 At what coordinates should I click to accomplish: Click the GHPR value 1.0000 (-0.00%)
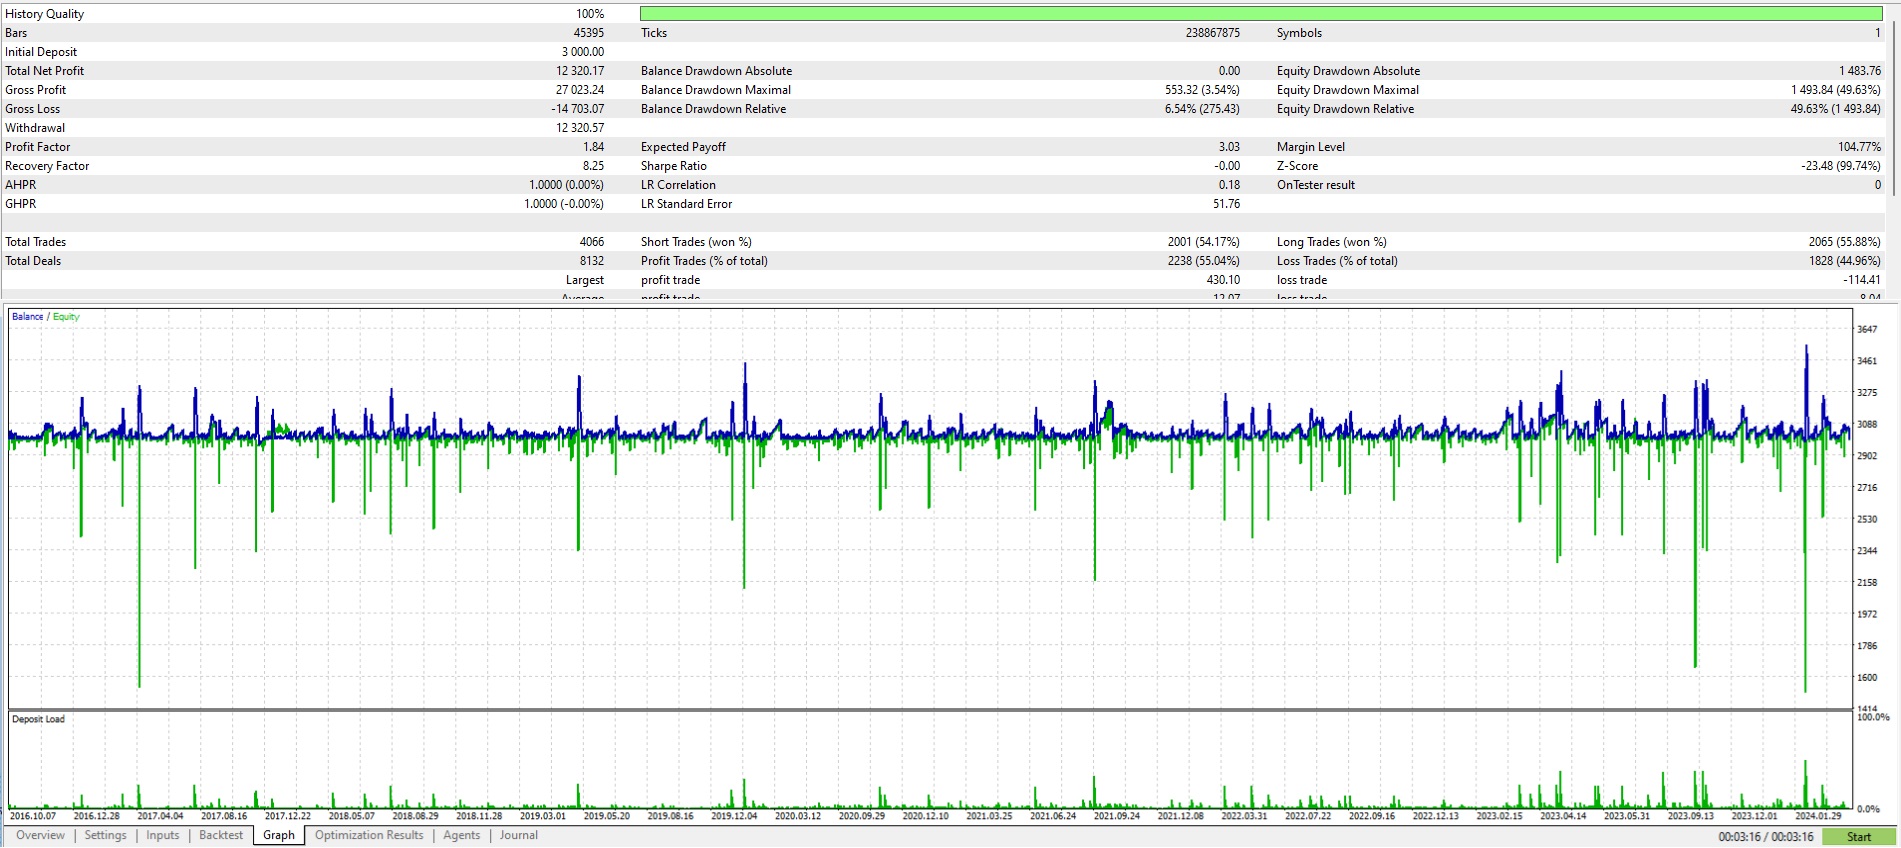[564, 204]
